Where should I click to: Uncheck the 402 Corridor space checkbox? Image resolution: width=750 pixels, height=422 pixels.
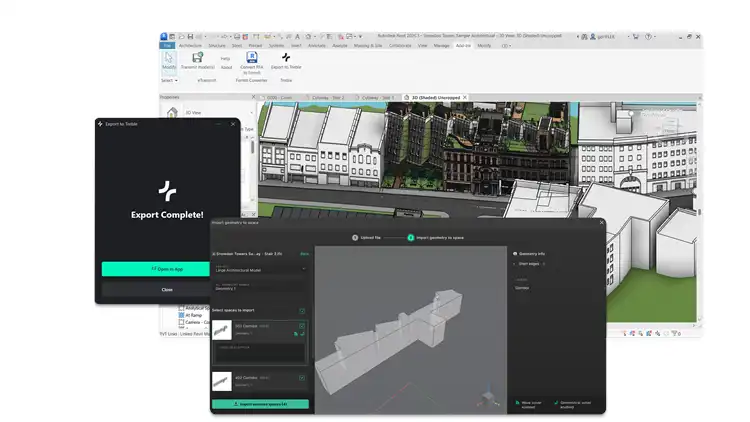pos(302,378)
